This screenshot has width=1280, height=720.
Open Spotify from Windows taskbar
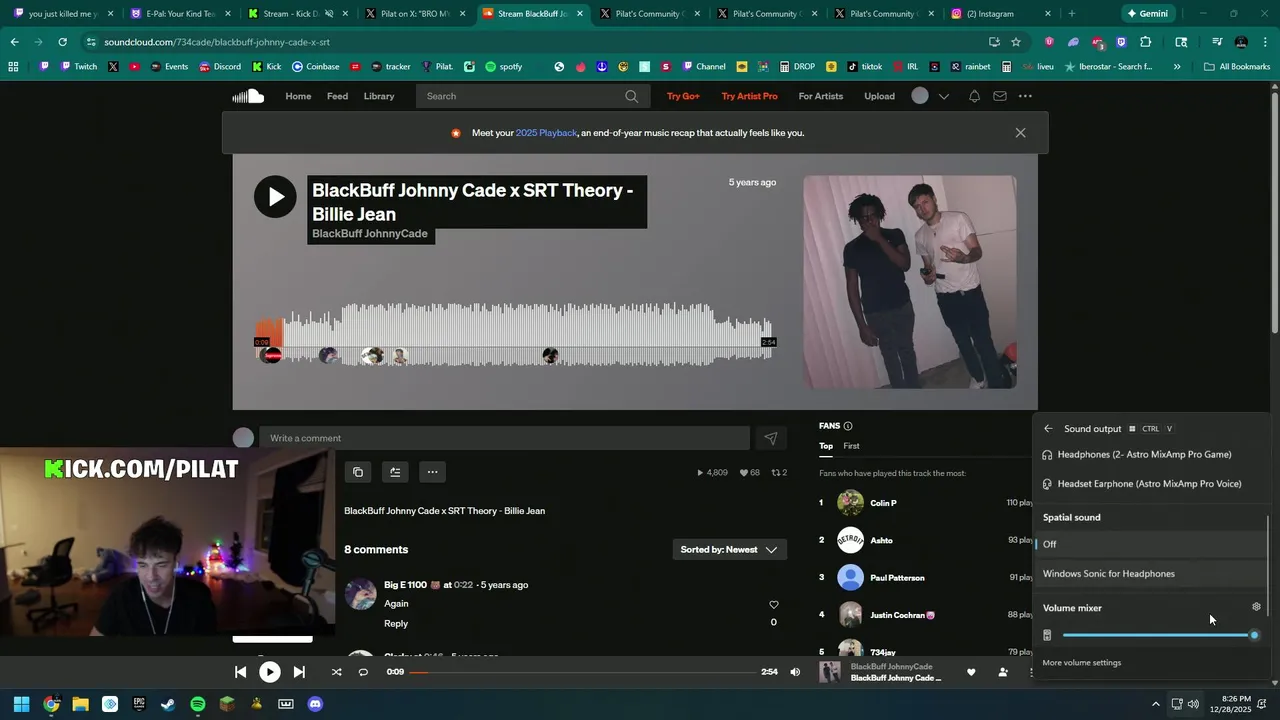(198, 704)
